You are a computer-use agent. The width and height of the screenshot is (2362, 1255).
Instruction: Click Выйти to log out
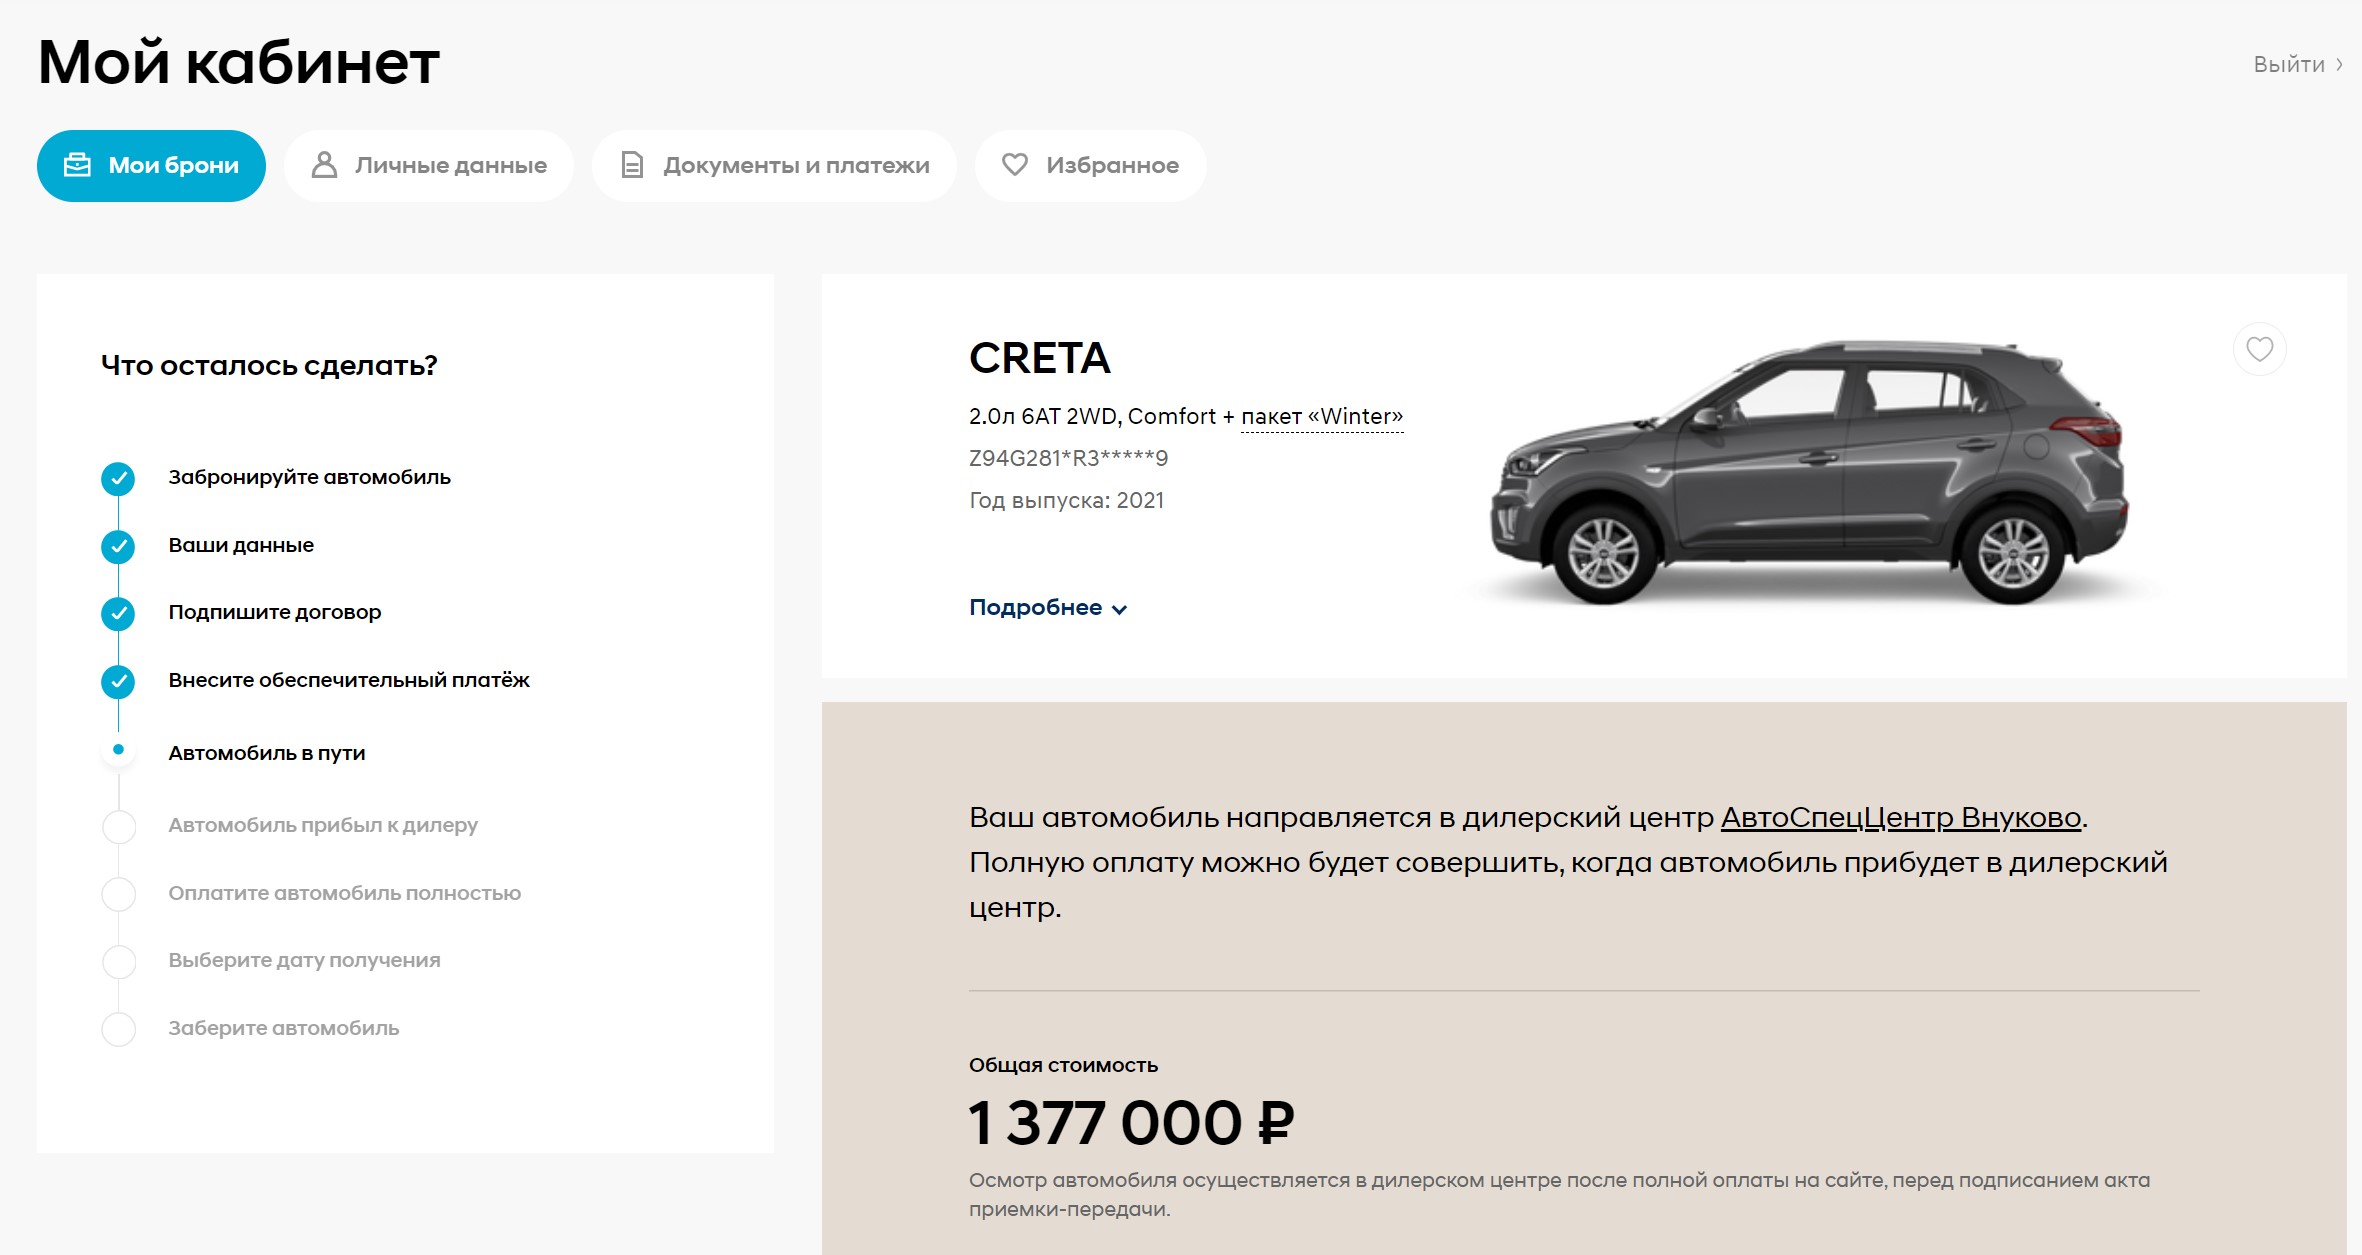click(x=2288, y=64)
